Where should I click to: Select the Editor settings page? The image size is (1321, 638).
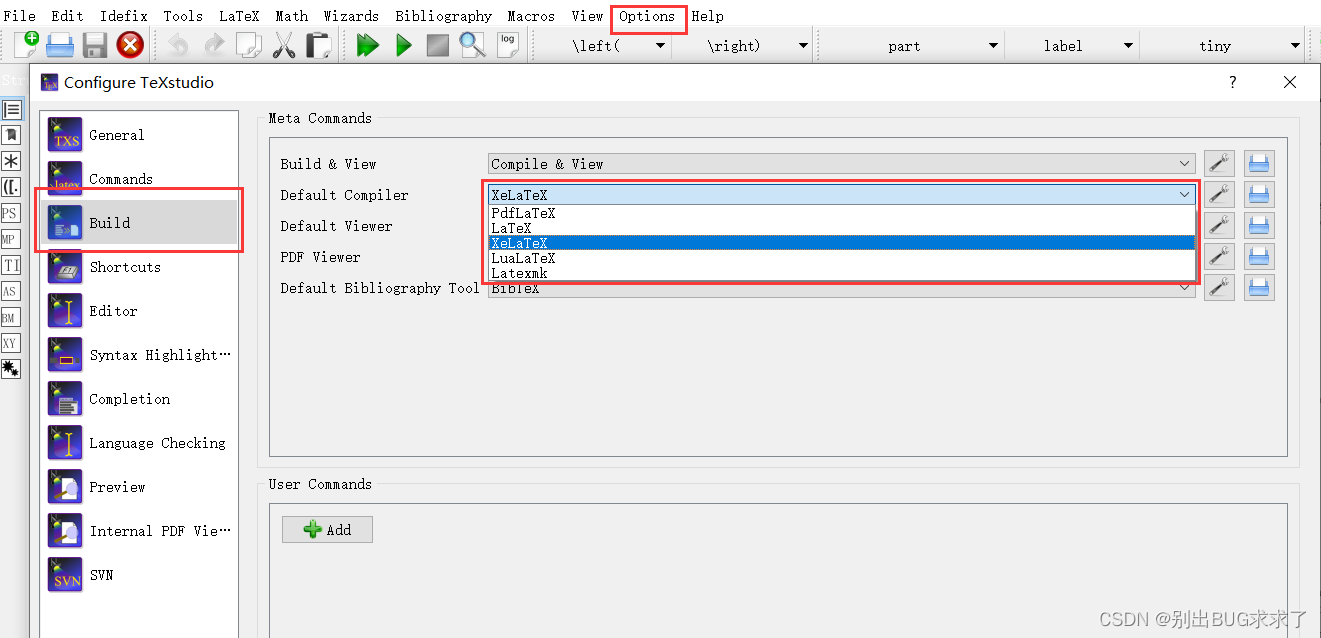140,311
